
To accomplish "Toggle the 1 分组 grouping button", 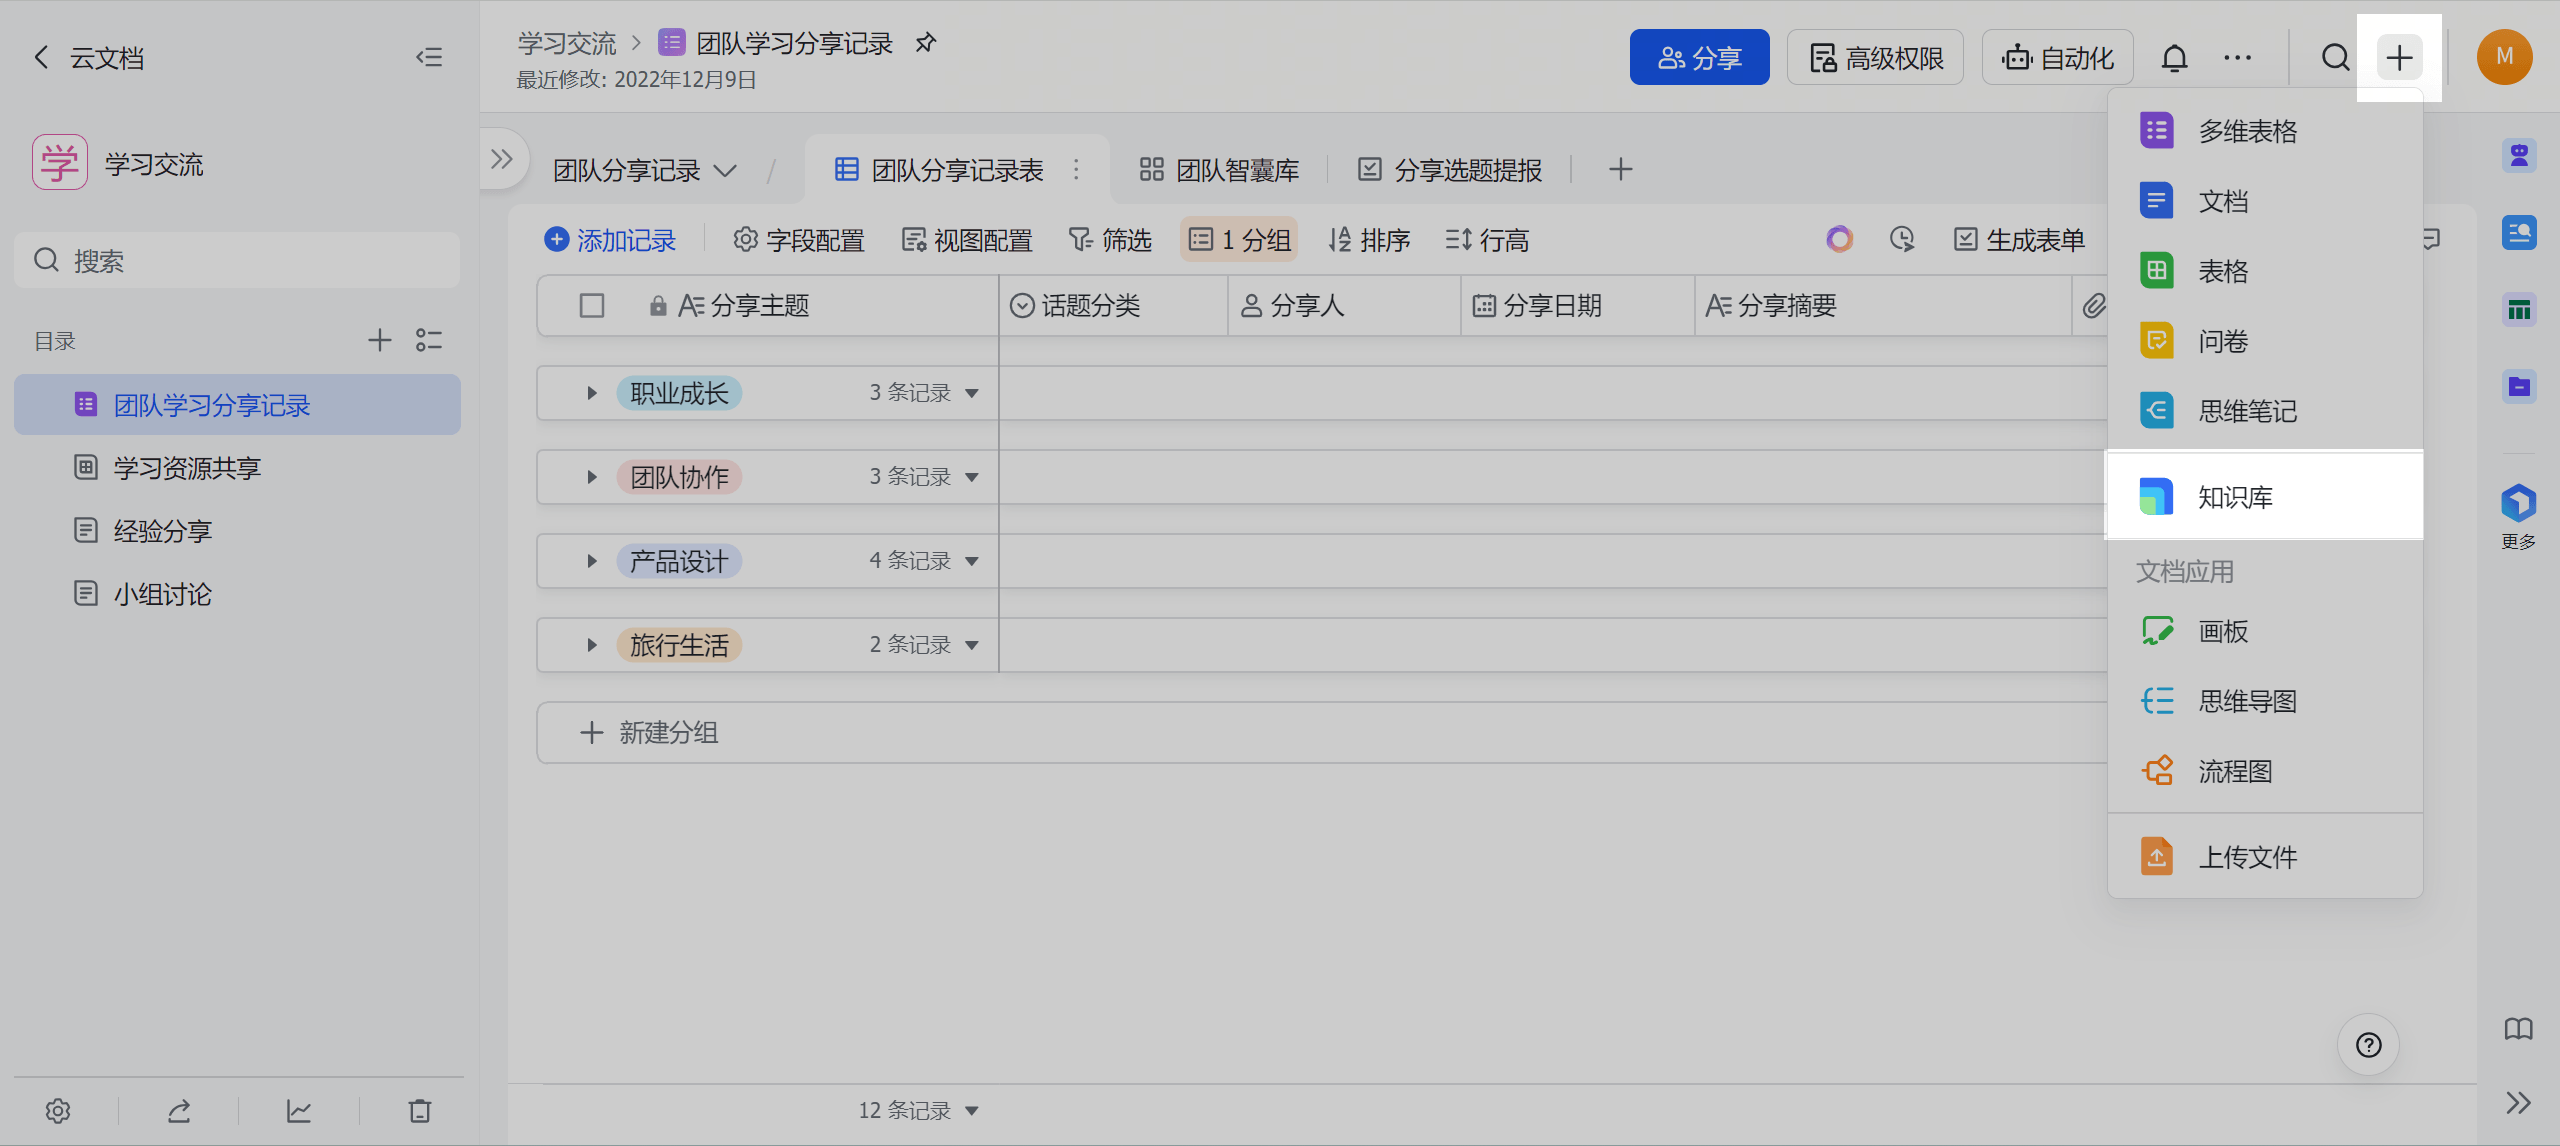I will 1239,240.
